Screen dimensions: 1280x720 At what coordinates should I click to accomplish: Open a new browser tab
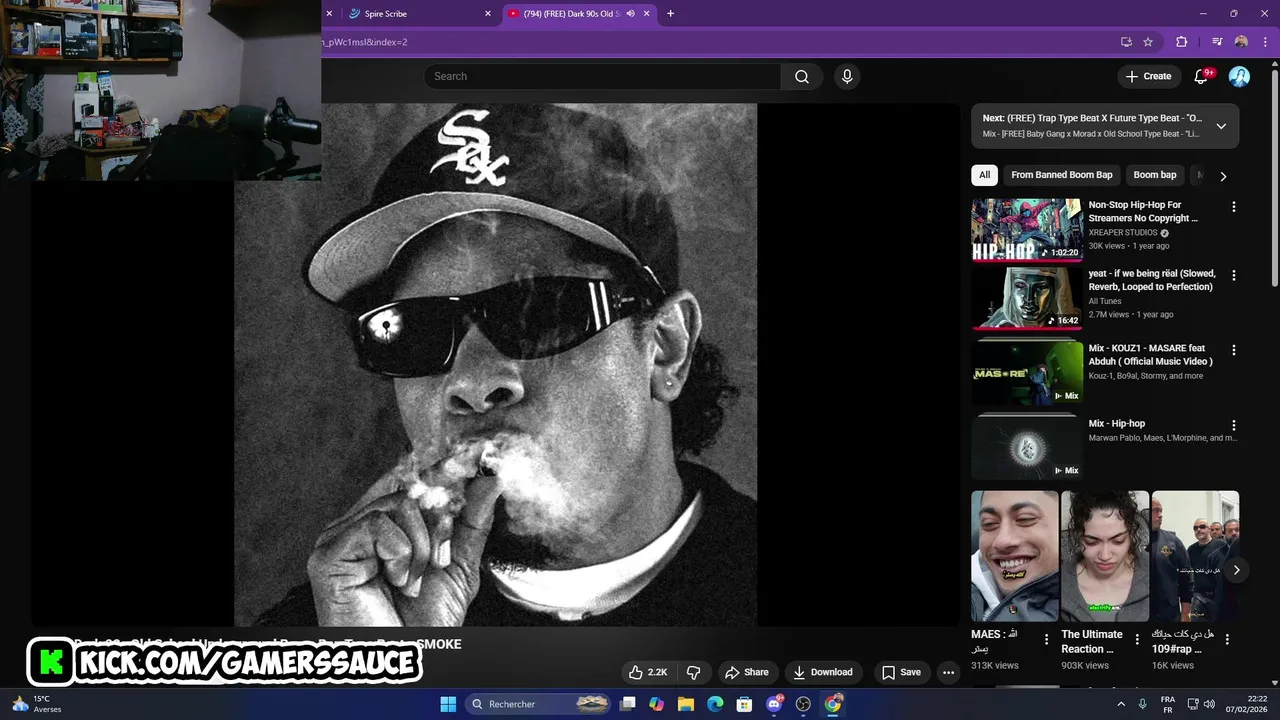coord(670,14)
